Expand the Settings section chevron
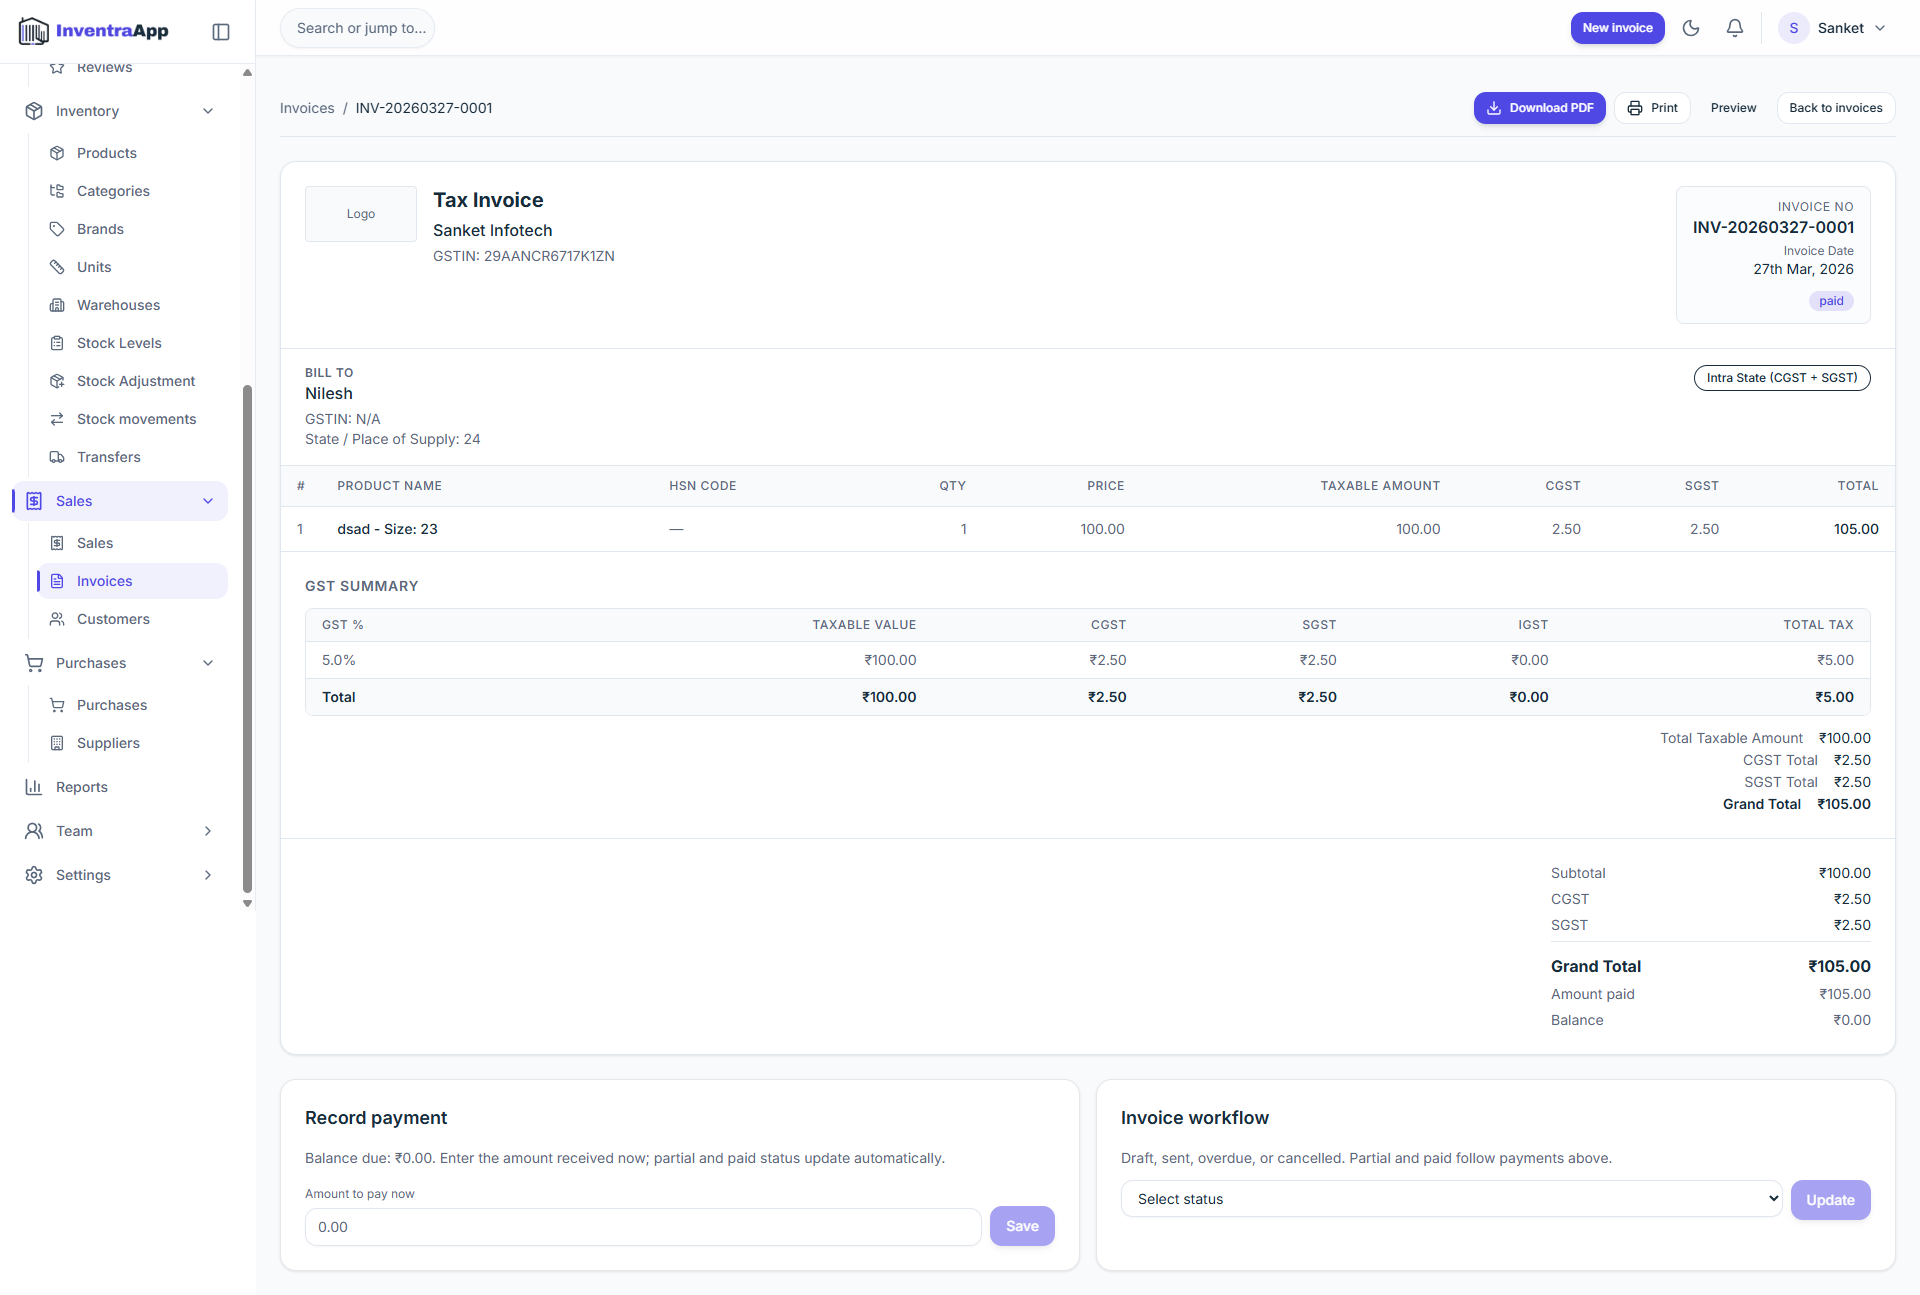This screenshot has height=1295, width=1920. [x=208, y=875]
